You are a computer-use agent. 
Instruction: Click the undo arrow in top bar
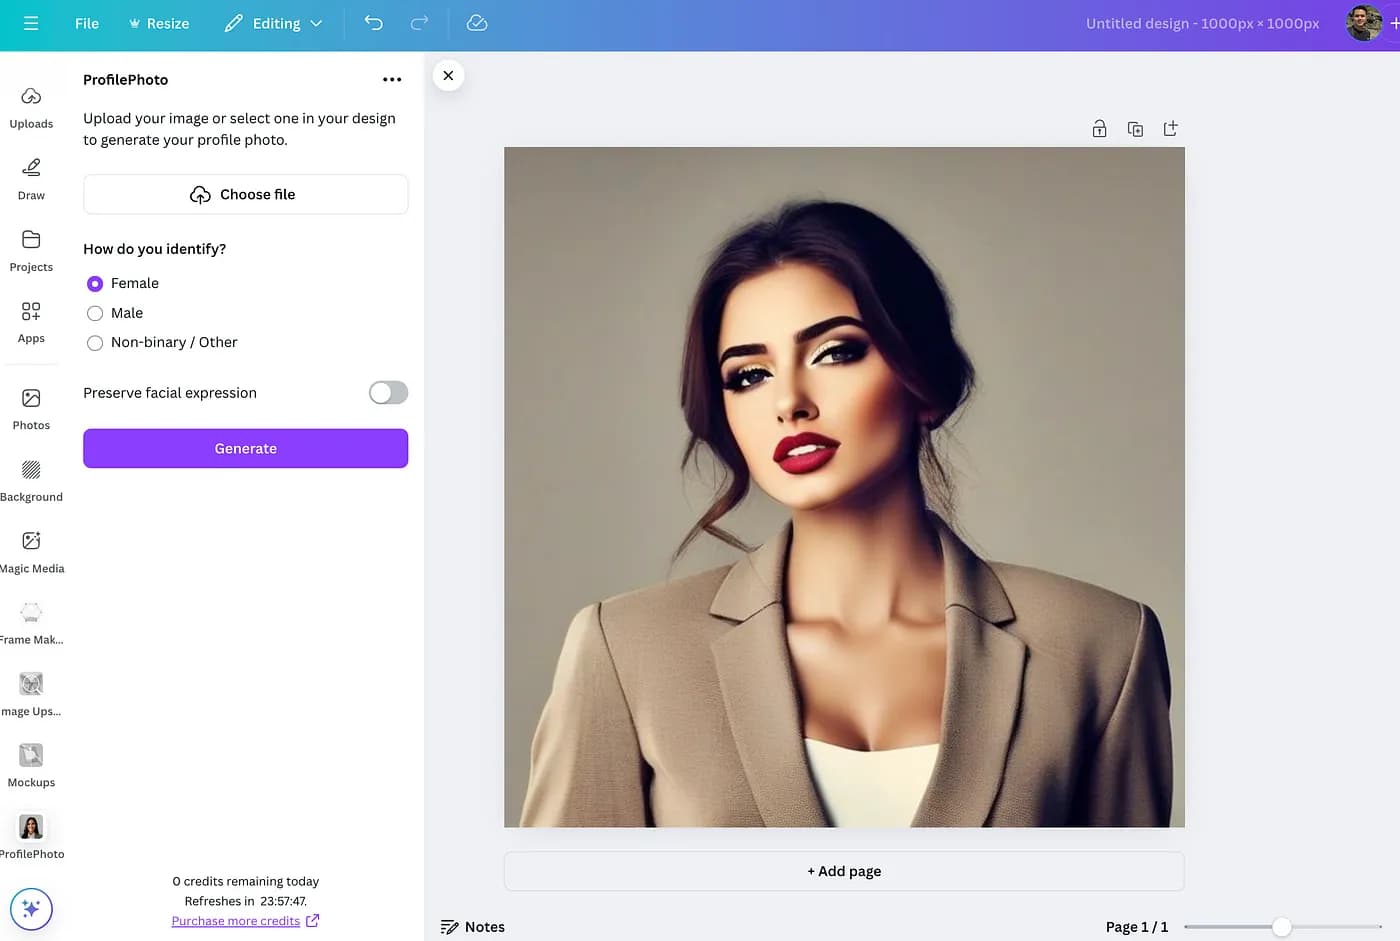(x=373, y=23)
